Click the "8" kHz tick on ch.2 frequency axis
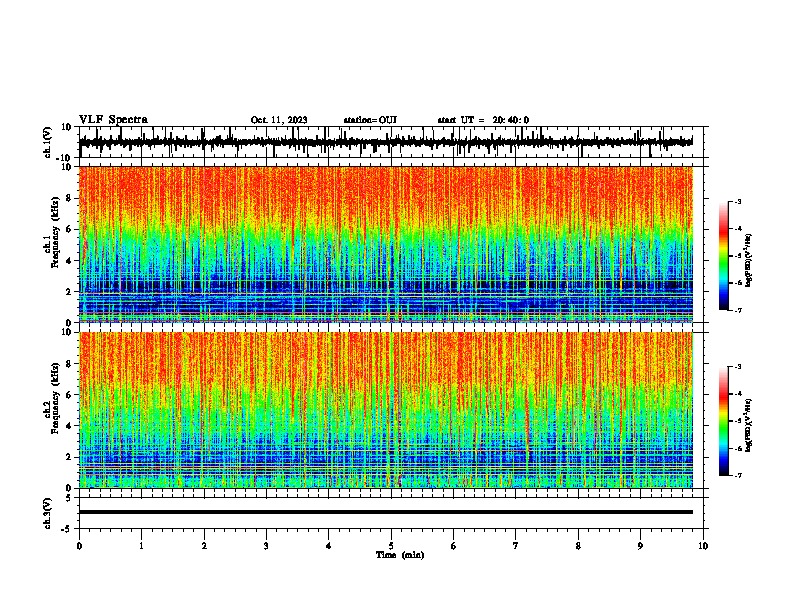Image resolution: width=792 pixels, height=612 pixels. [x=69, y=364]
